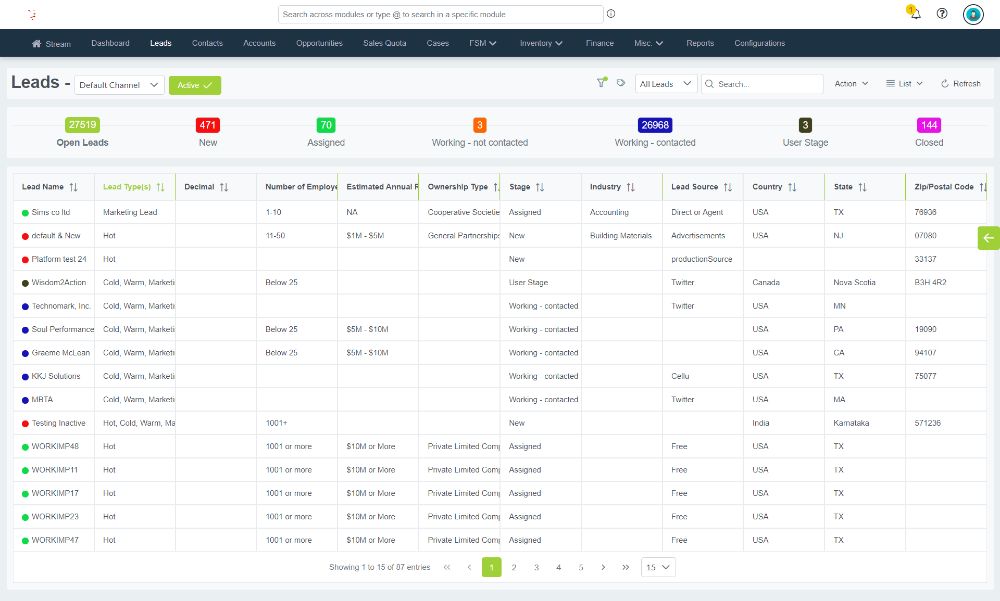Viewport: 1000px width, 601px height.
Task: Click the search info icon
Action: pyautogui.click(x=611, y=14)
